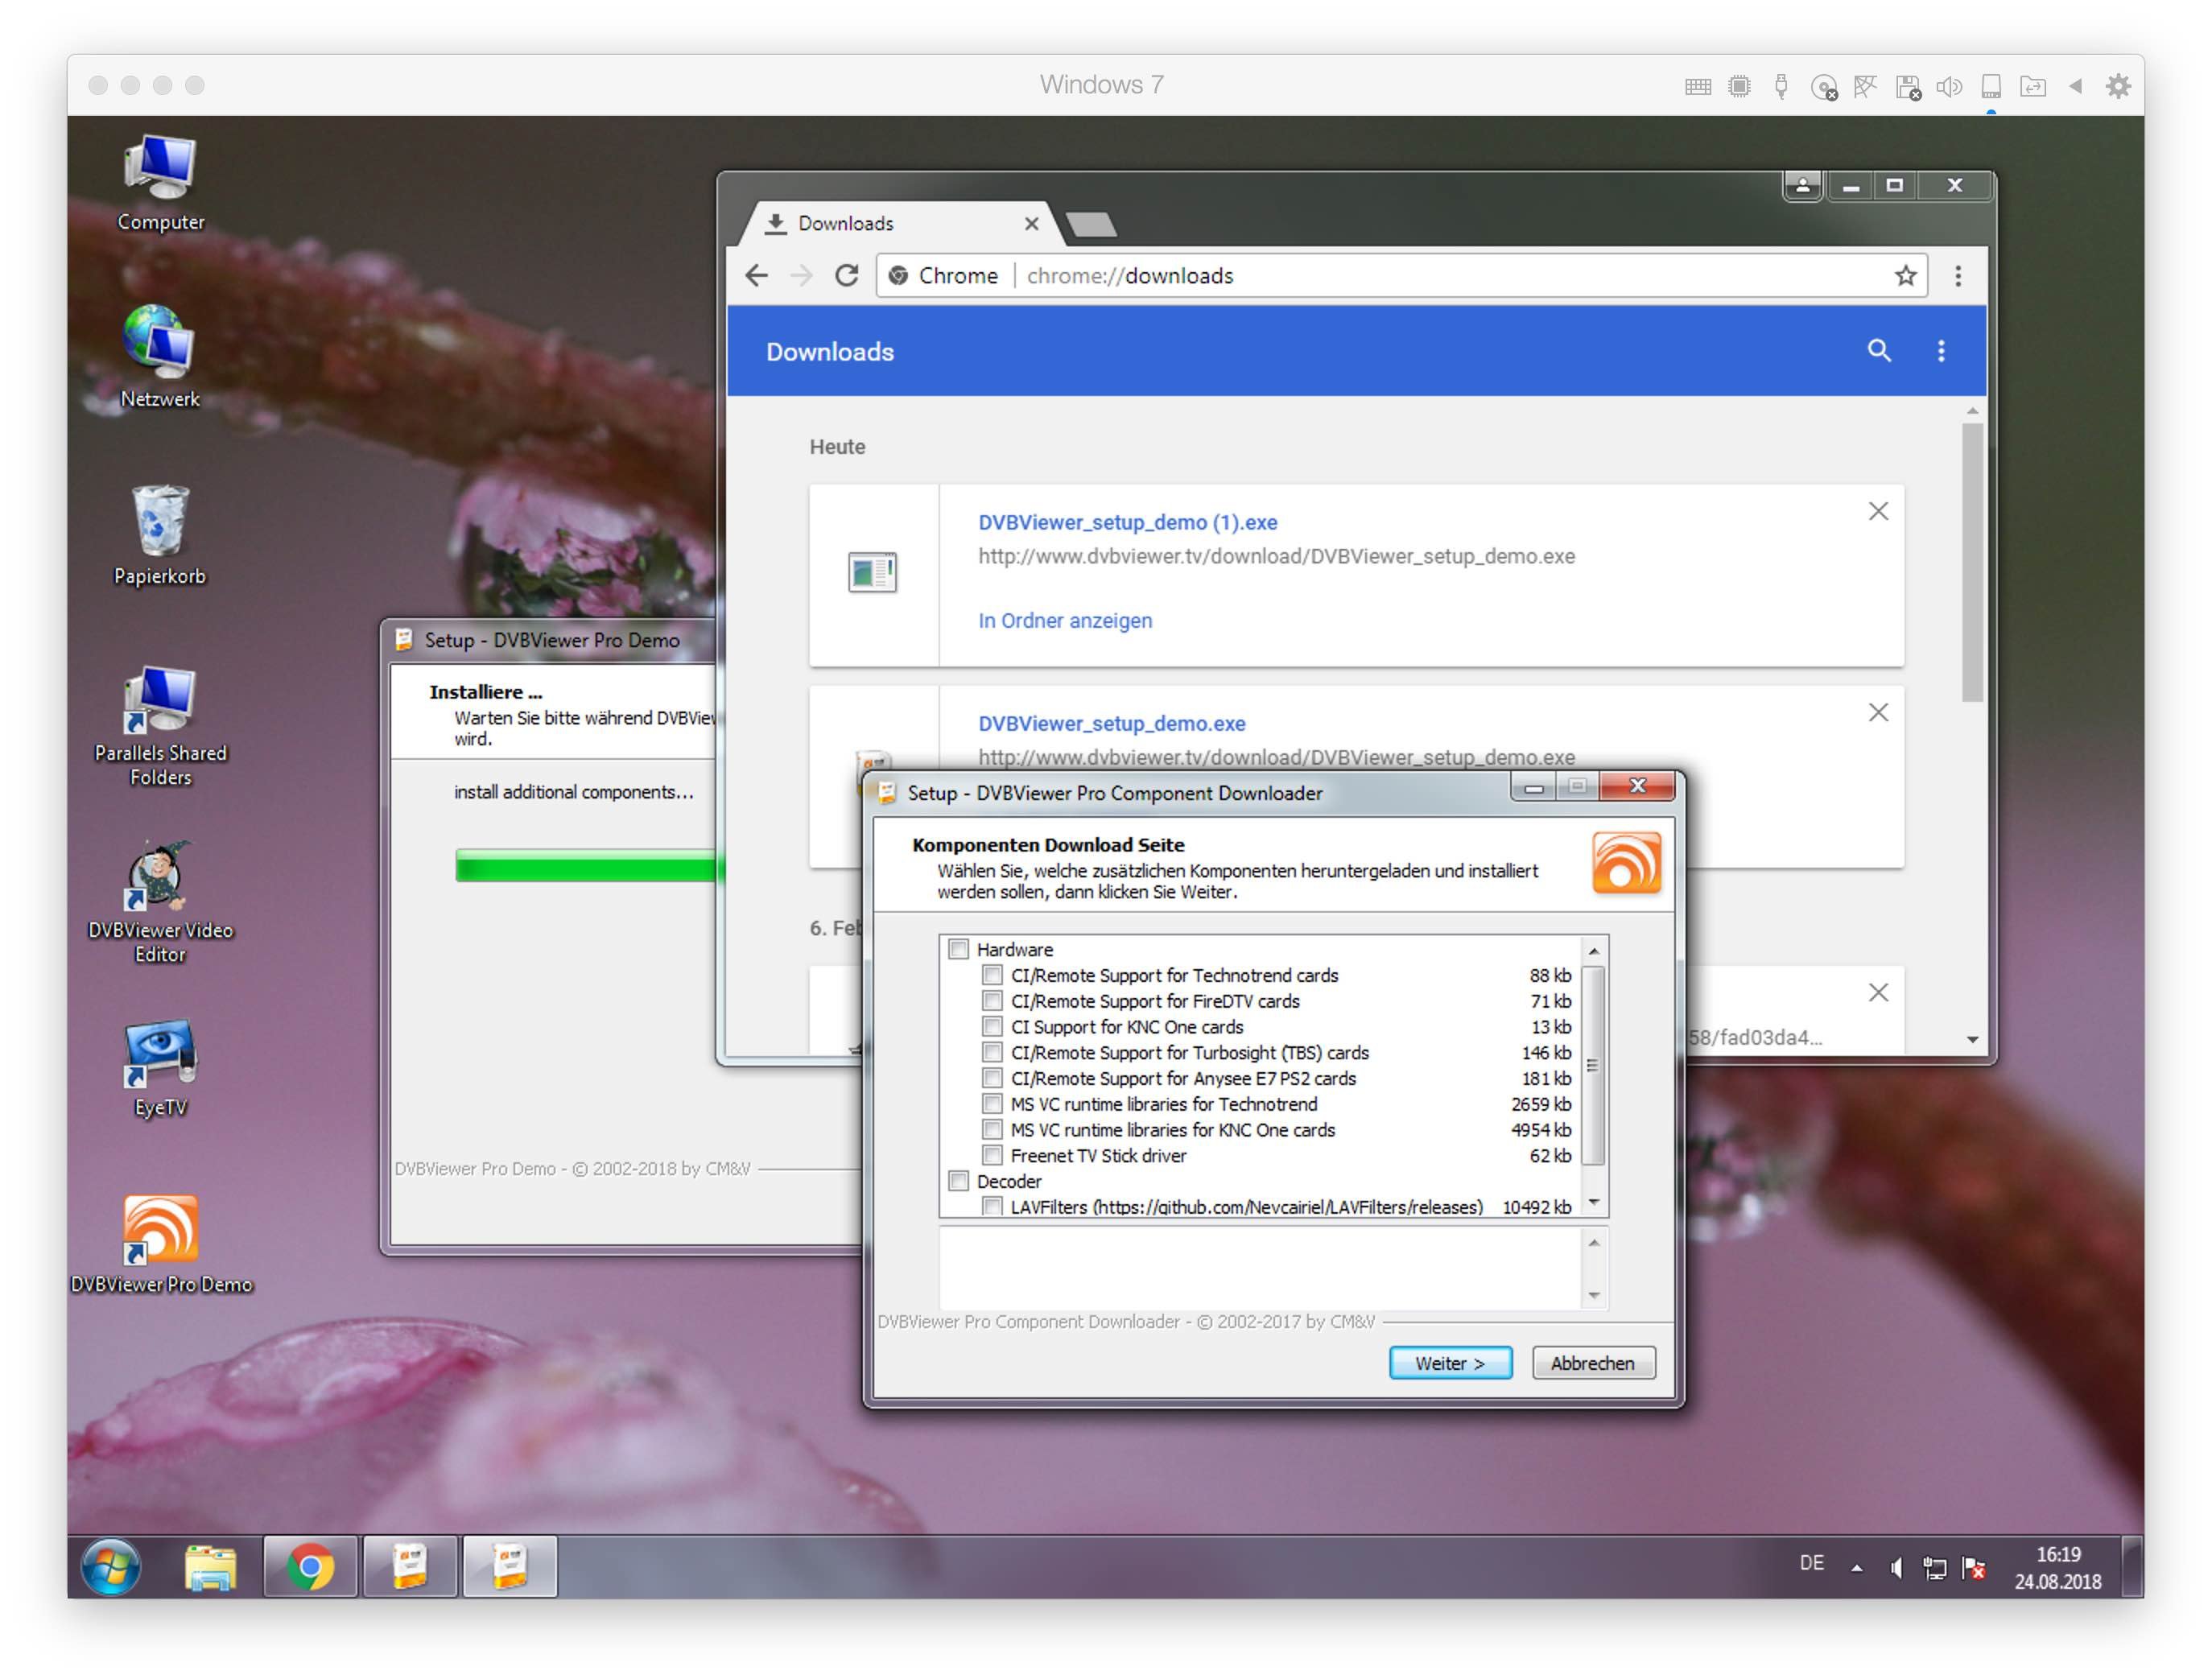Screen dimensions: 2212x1679
Task: Select the EyeTV desktop shortcut
Action: 160,1068
